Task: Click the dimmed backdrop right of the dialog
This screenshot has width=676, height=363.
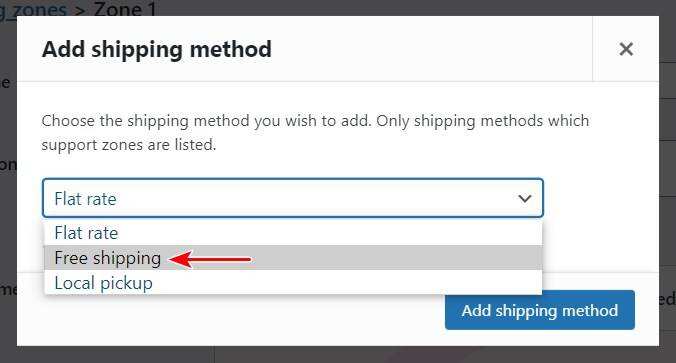Action: click(x=667, y=181)
